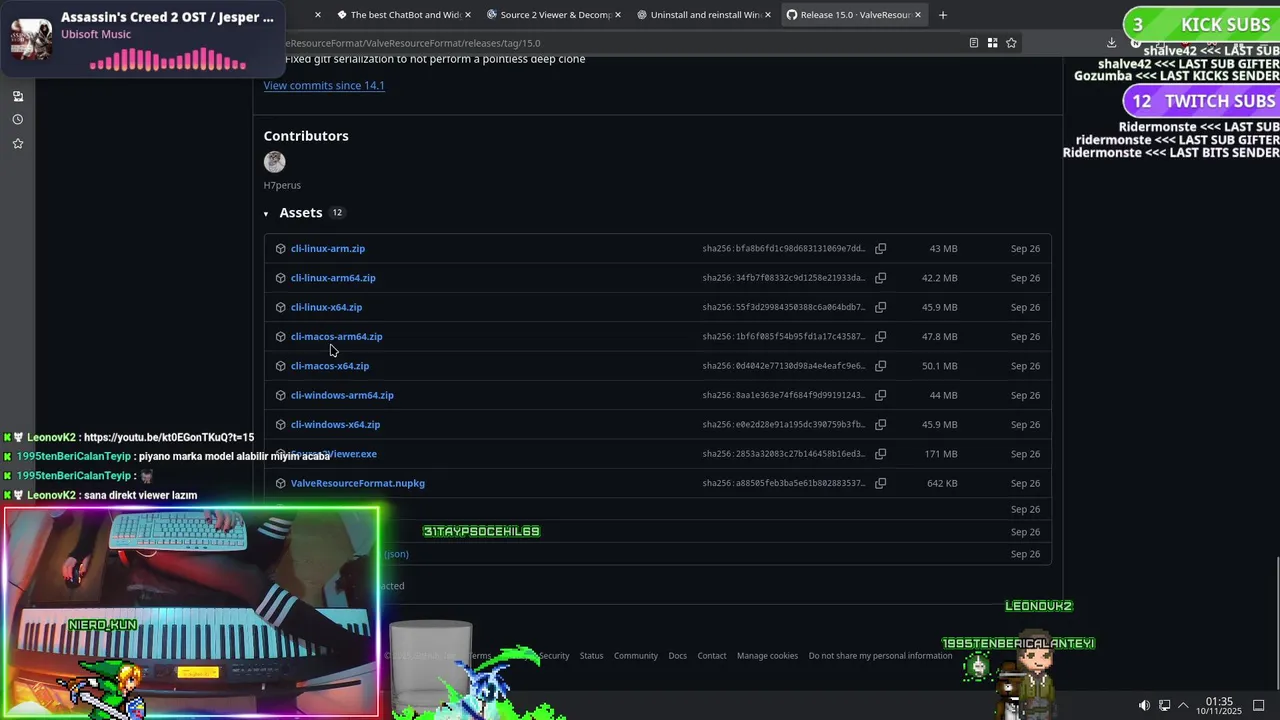Open Do not share my personal information
The image size is (1280, 720).
[x=880, y=656]
